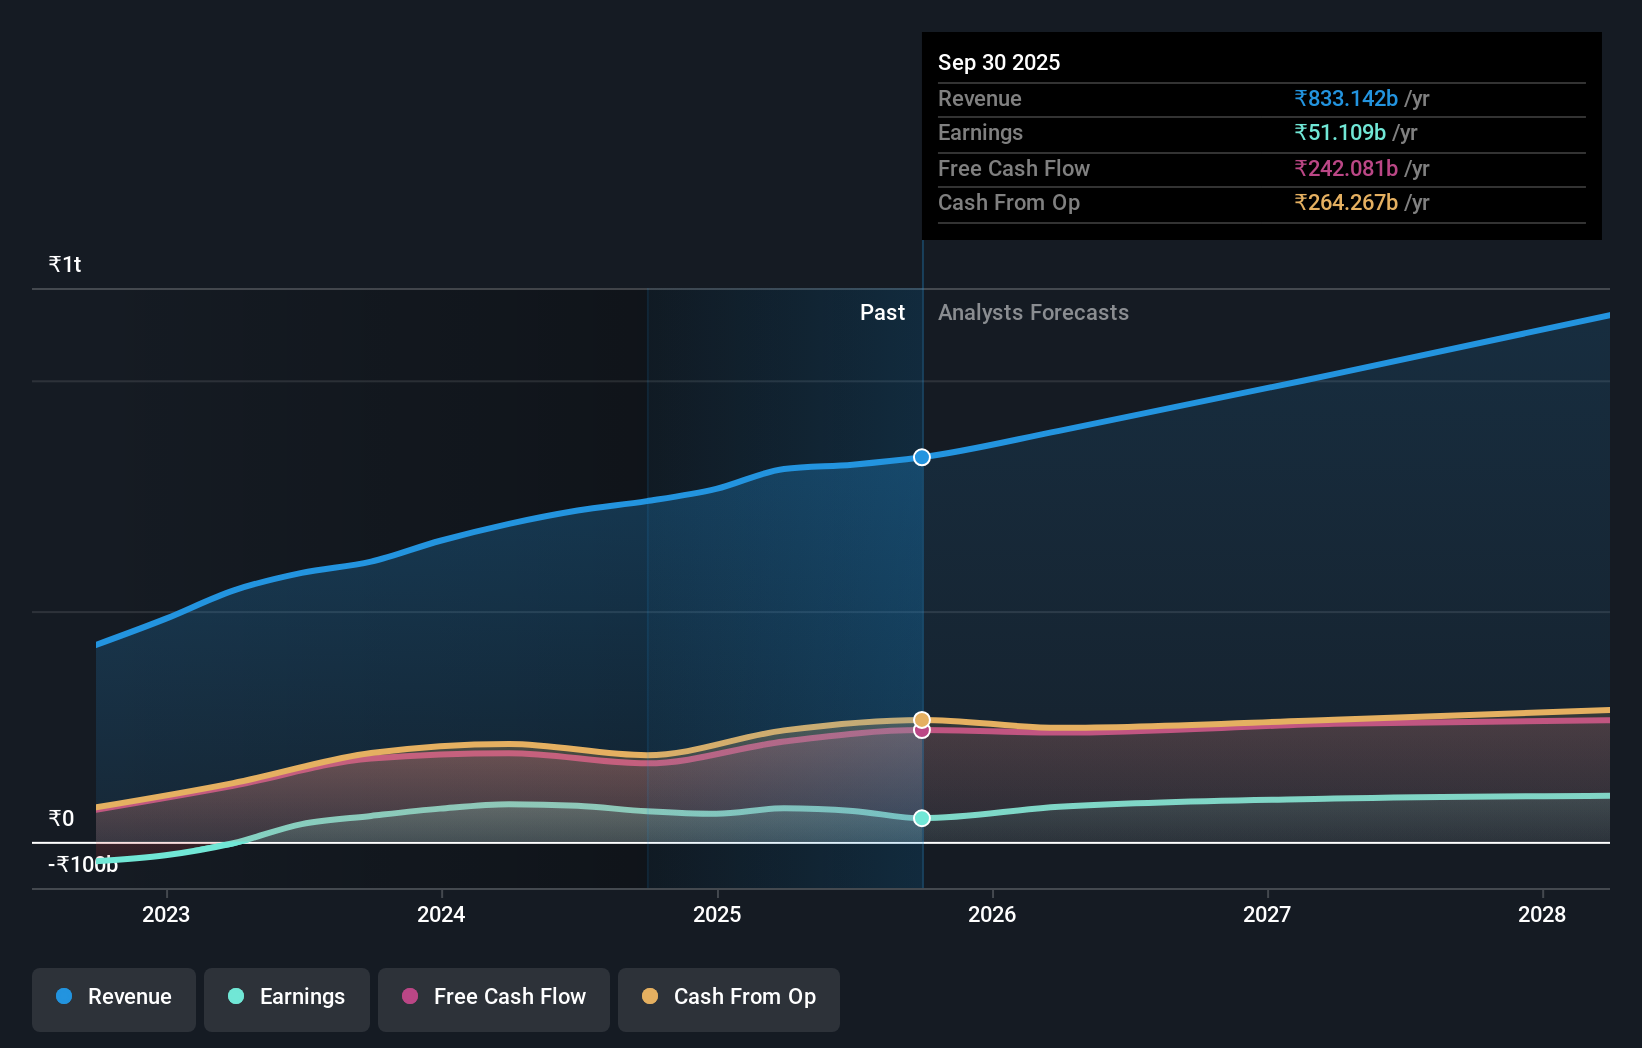The width and height of the screenshot is (1642, 1048).
Task: Click the teal Earnings legend dot
Action: tap(235, 996)
